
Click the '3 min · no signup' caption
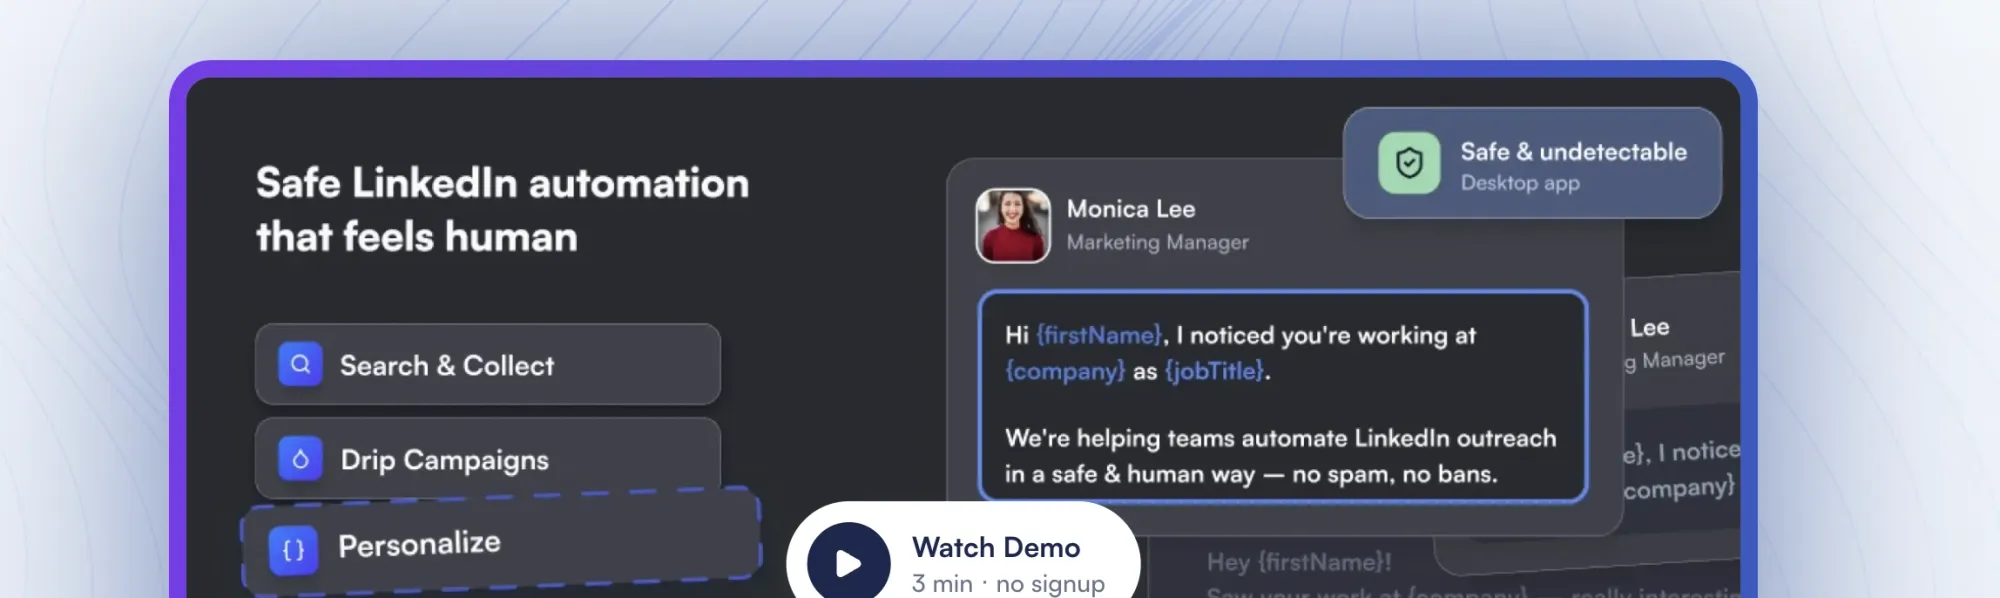click(x=1008, y=584)
